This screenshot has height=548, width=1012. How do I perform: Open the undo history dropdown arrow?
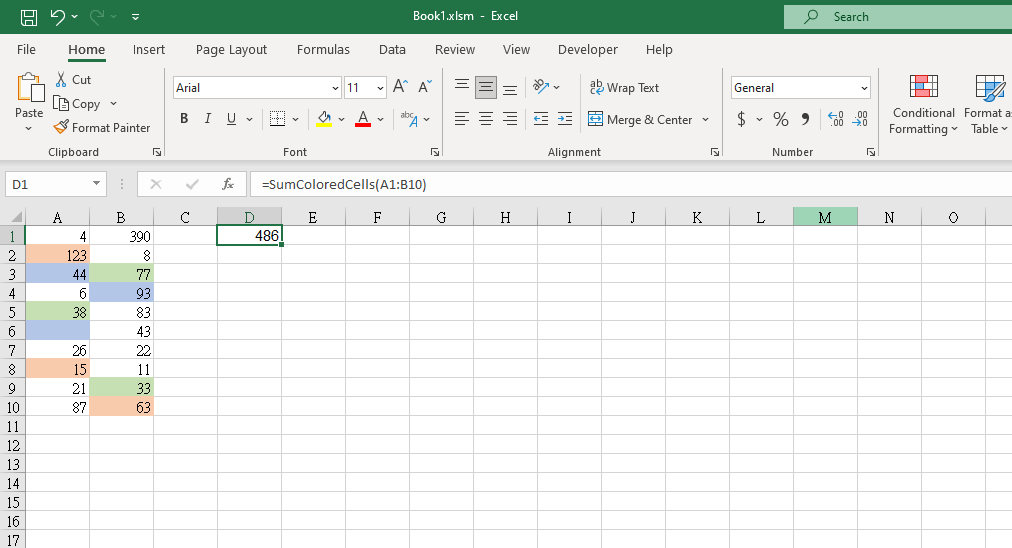tap(75, 17)
